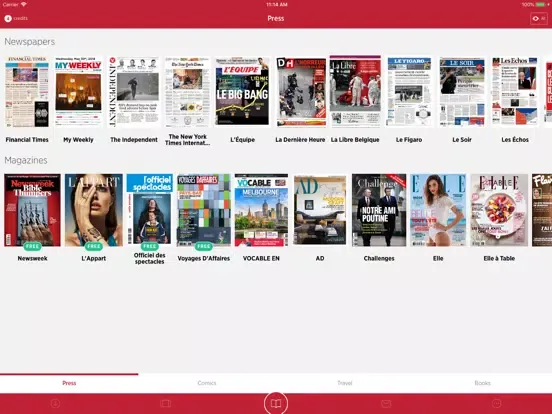
Task: Tap the FREE badge on L'Appart
Action: point(94,246)
